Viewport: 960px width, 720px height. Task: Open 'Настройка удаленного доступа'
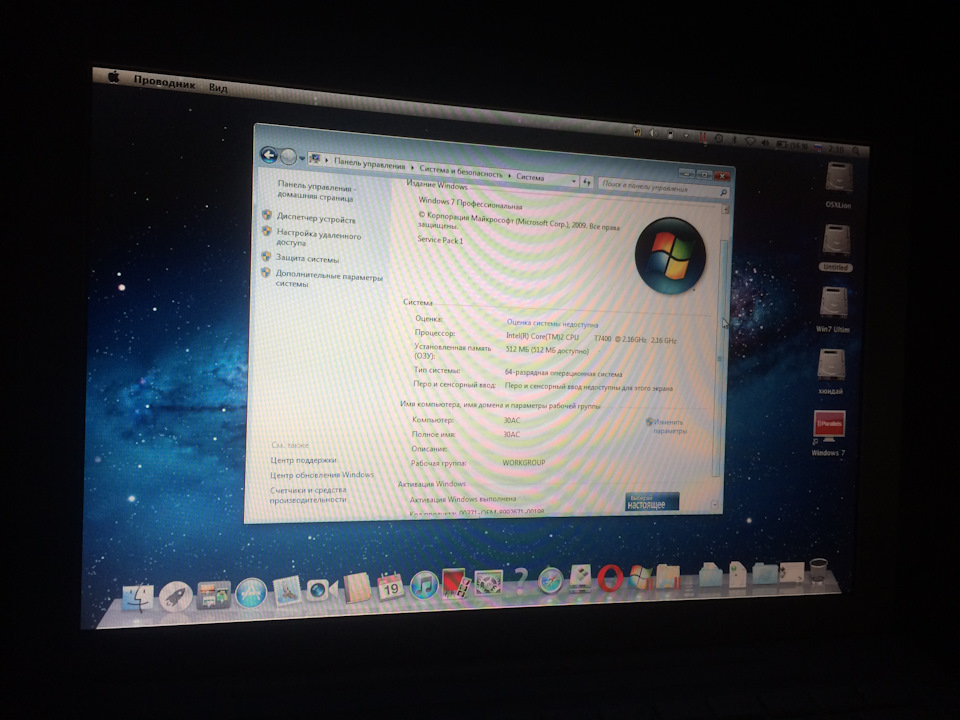[318, 239]
